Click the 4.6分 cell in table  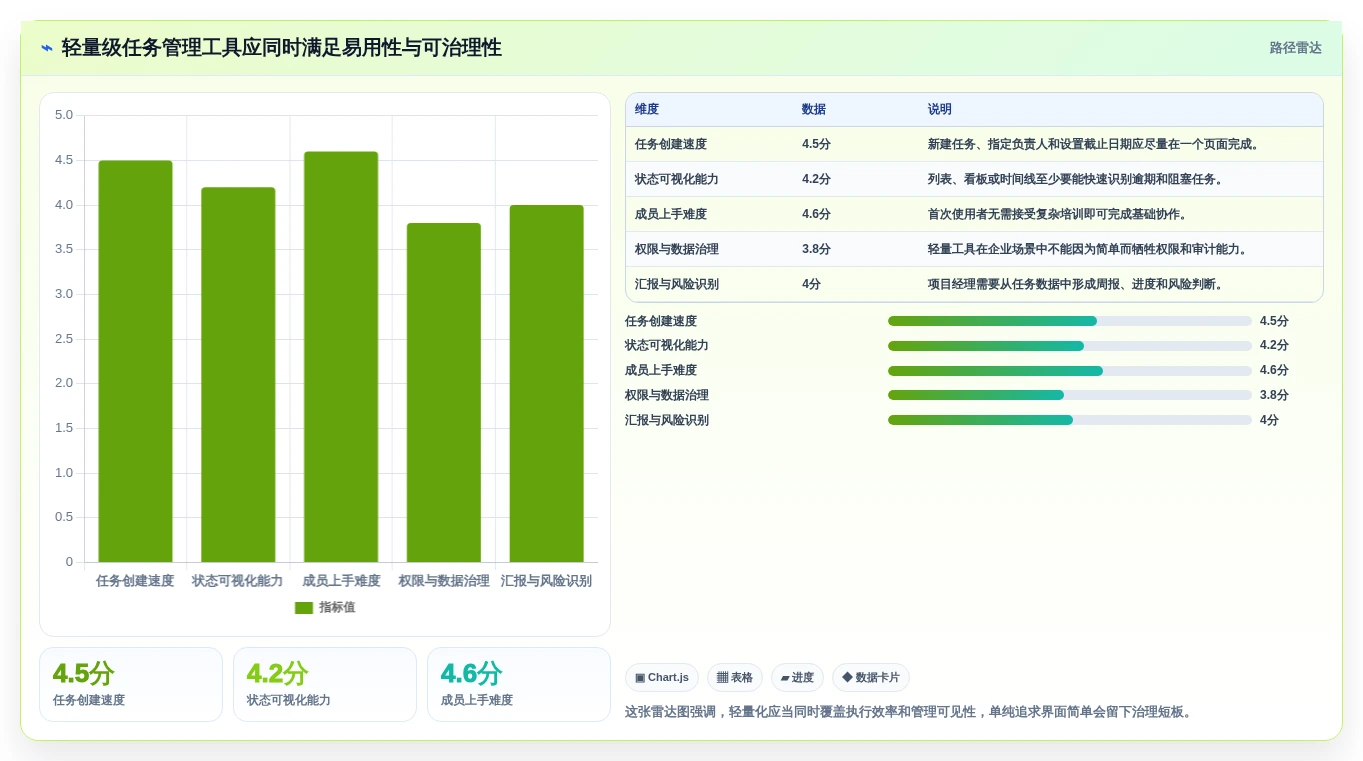pyautogui.click(x=816, y=214)
